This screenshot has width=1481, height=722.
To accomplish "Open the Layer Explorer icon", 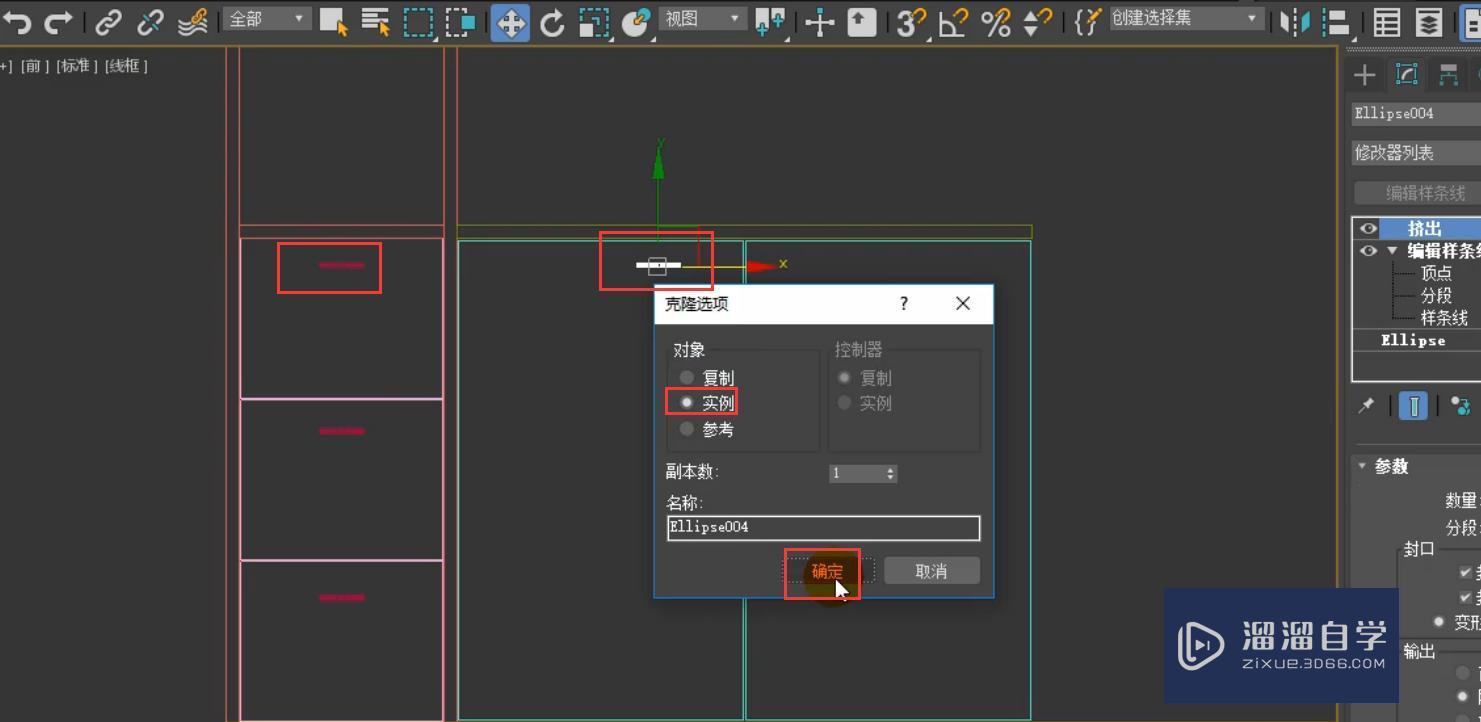I will click(1429, 22).
